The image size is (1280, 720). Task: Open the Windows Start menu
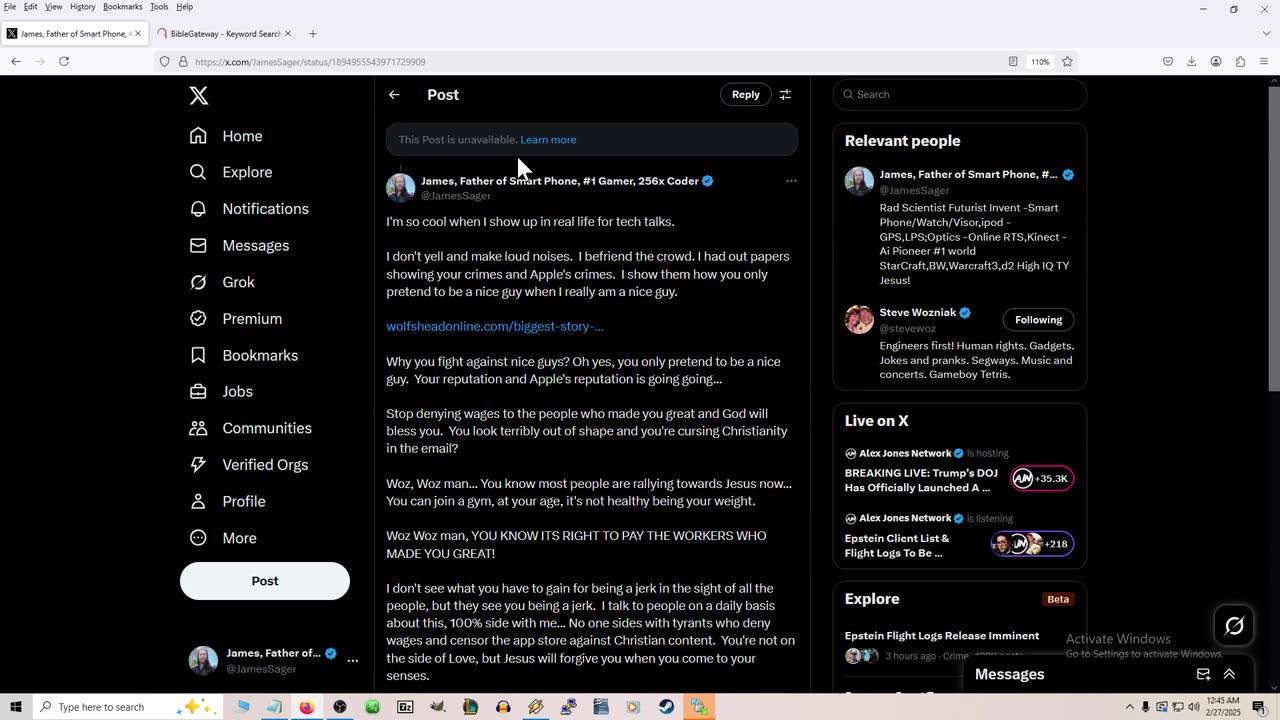(16, 707)
